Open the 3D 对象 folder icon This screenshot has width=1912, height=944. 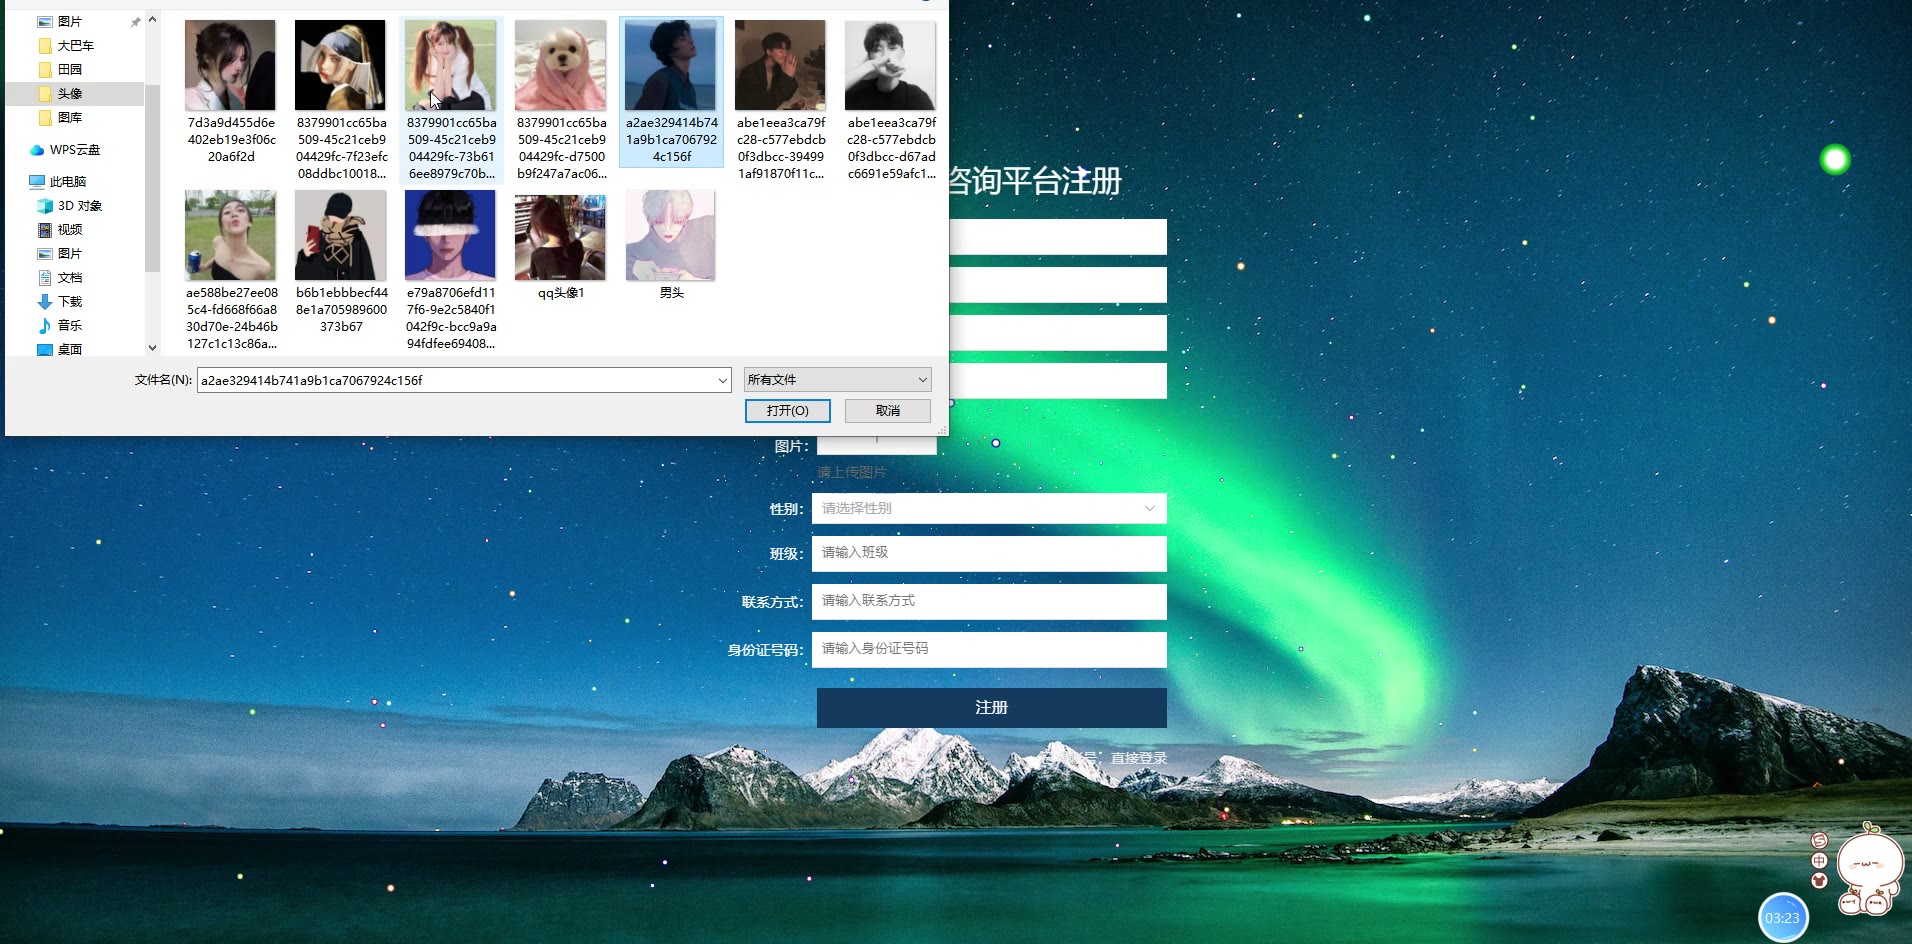click(45, 206)
